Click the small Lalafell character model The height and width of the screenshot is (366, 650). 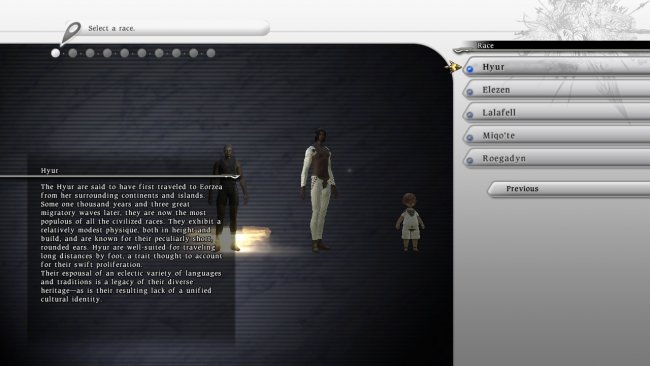tap(410, 222)
